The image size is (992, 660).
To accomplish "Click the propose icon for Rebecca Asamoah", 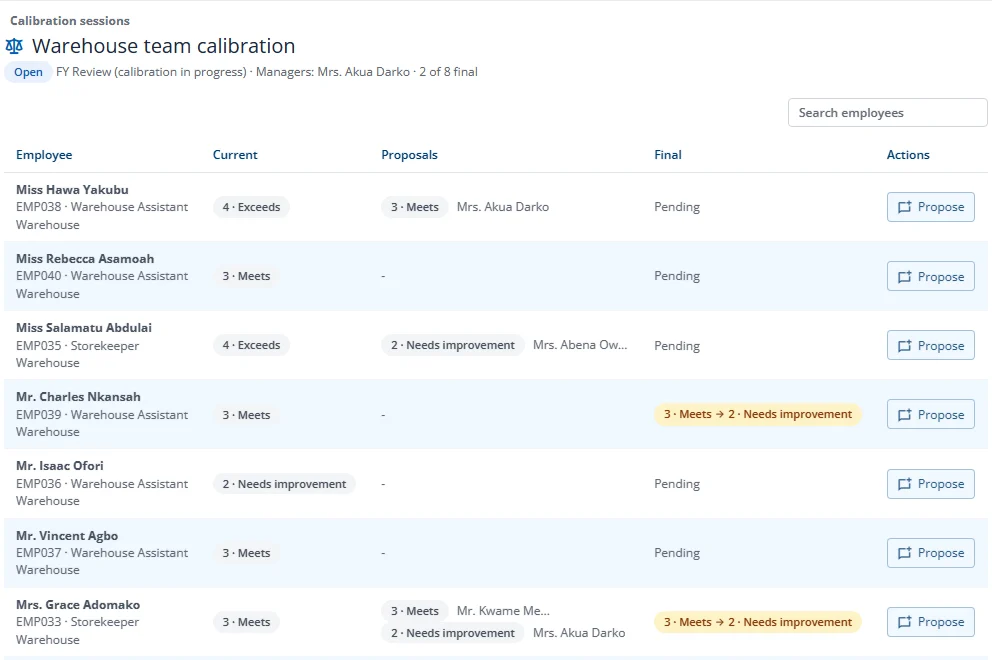I will click(x=905, y=277).
